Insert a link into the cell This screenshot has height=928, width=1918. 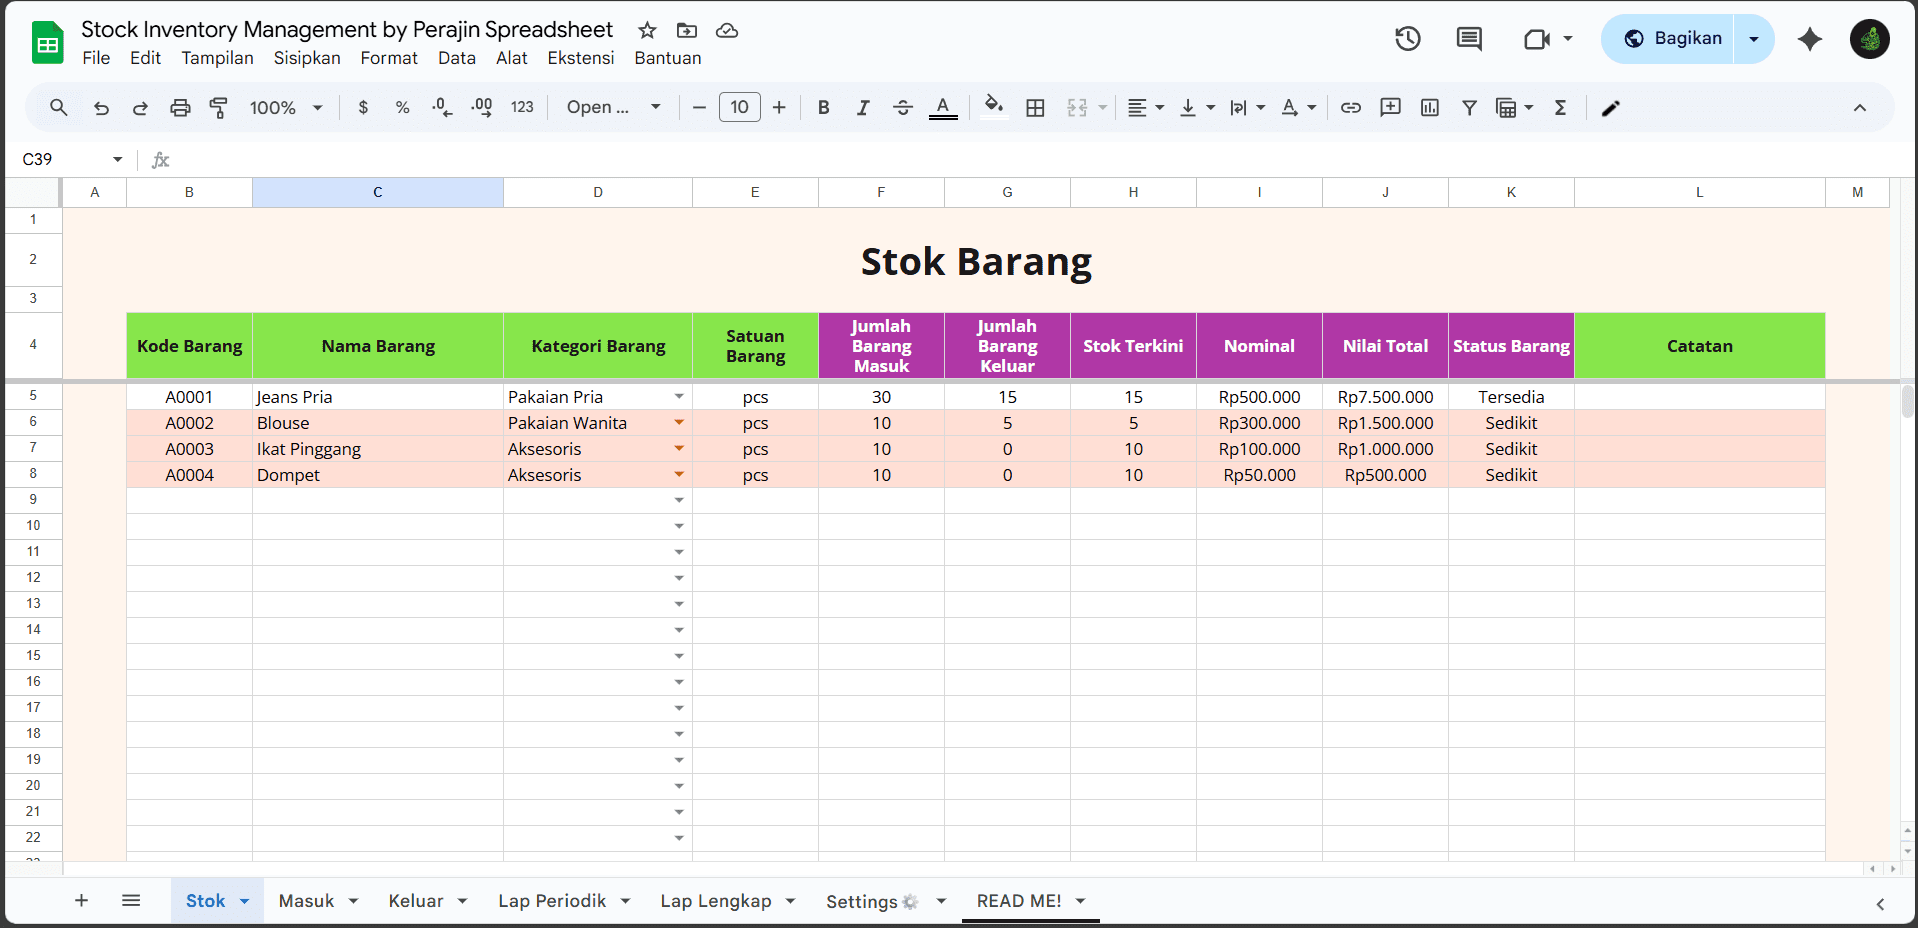(1350, 107)
